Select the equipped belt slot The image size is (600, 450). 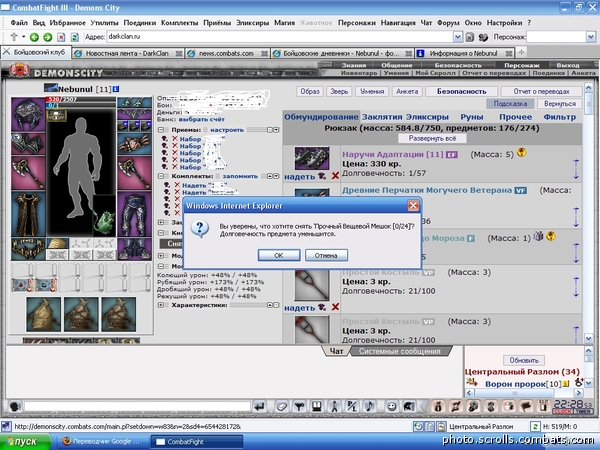tap(28, 249)
